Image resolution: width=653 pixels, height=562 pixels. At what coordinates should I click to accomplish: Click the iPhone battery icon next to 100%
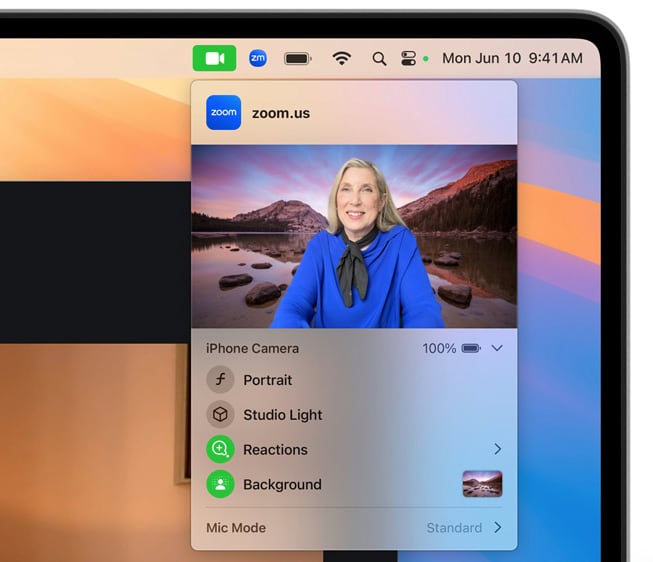[x=471, y=348]
